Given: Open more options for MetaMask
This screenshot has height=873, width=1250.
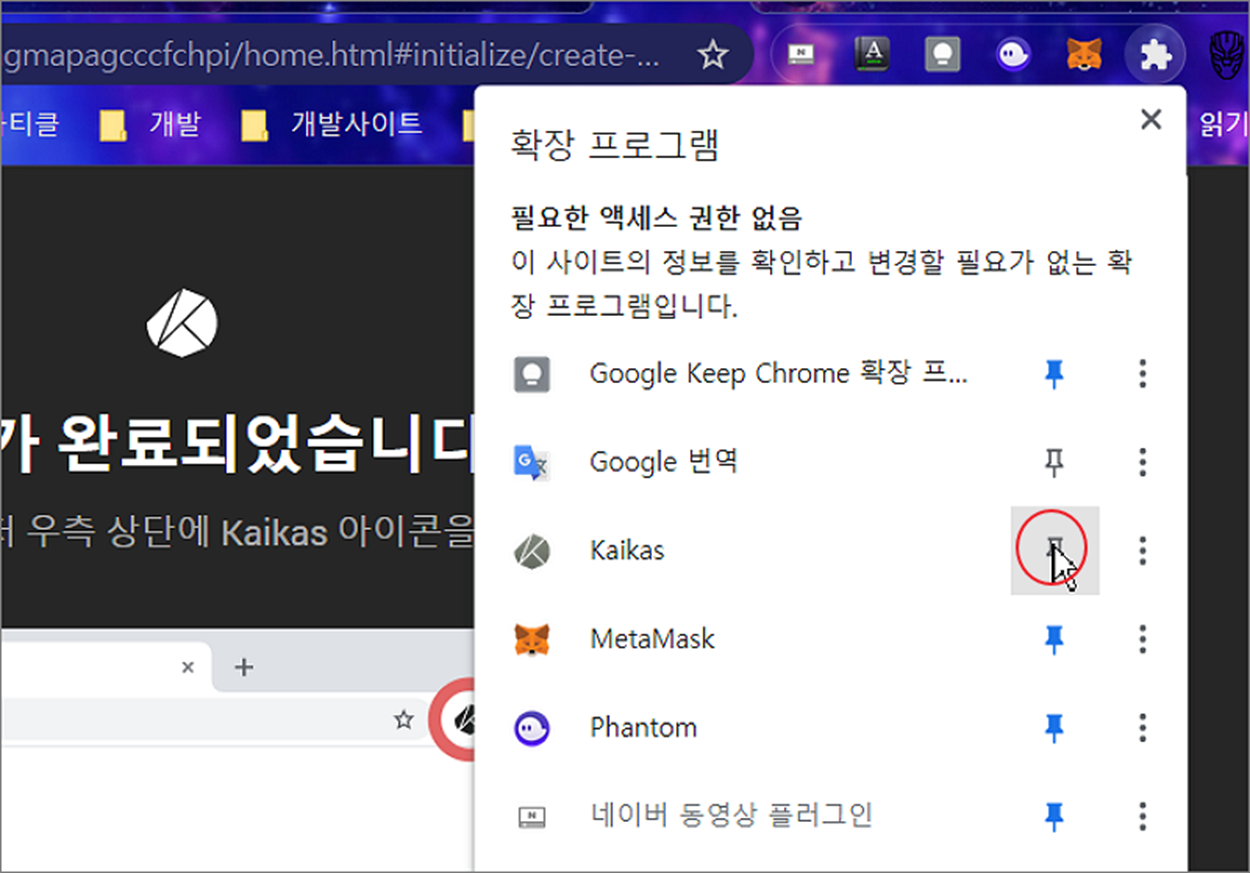Looking at the screenshot, I should point(1142,639).
